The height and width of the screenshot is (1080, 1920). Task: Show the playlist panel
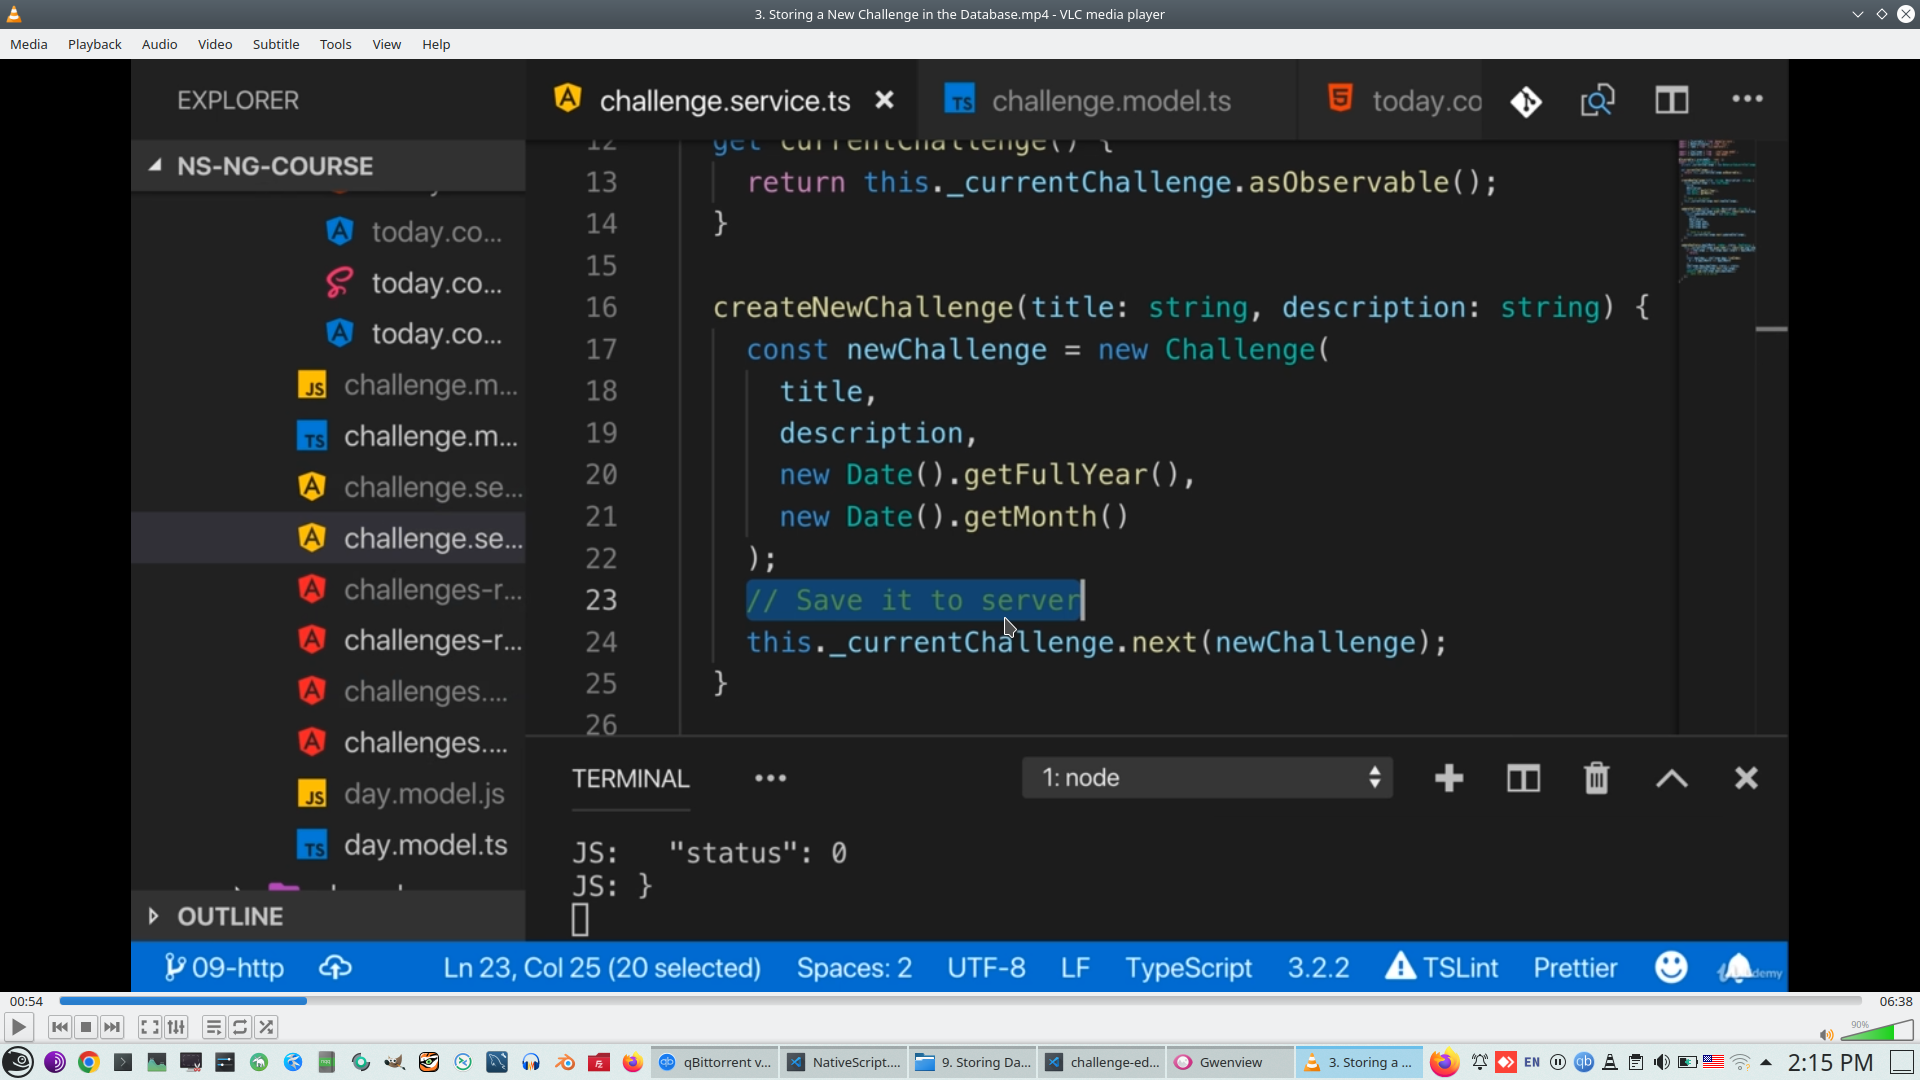pyautogui.click(x=213, y=1027)
